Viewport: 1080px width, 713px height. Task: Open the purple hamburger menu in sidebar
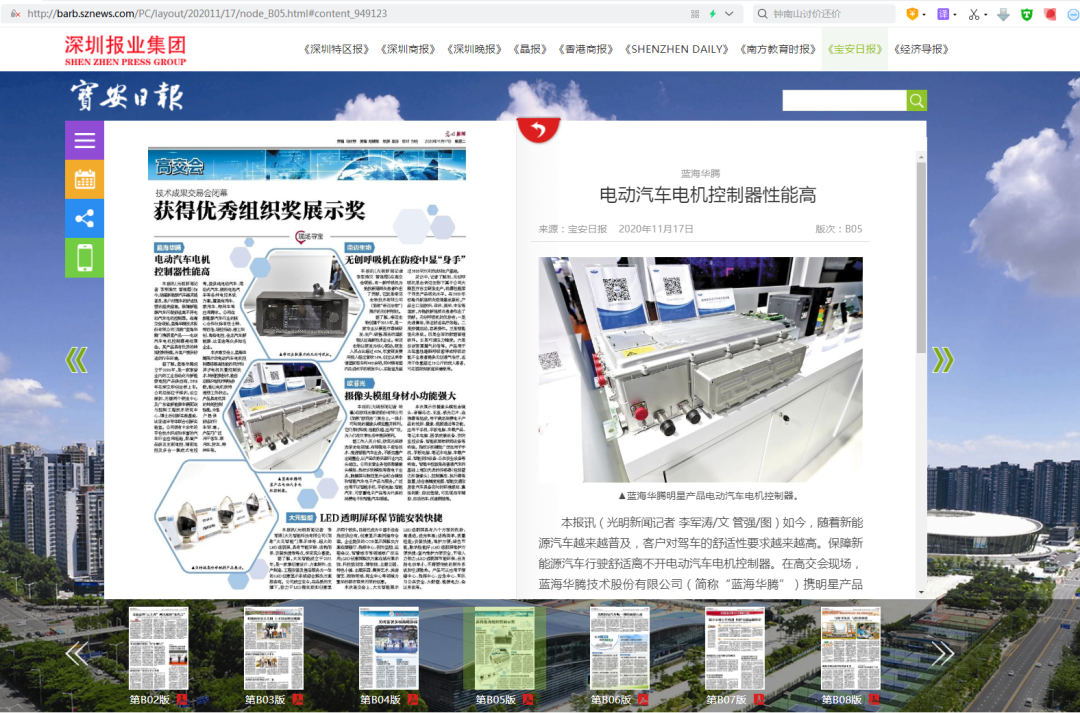(85, 141)
